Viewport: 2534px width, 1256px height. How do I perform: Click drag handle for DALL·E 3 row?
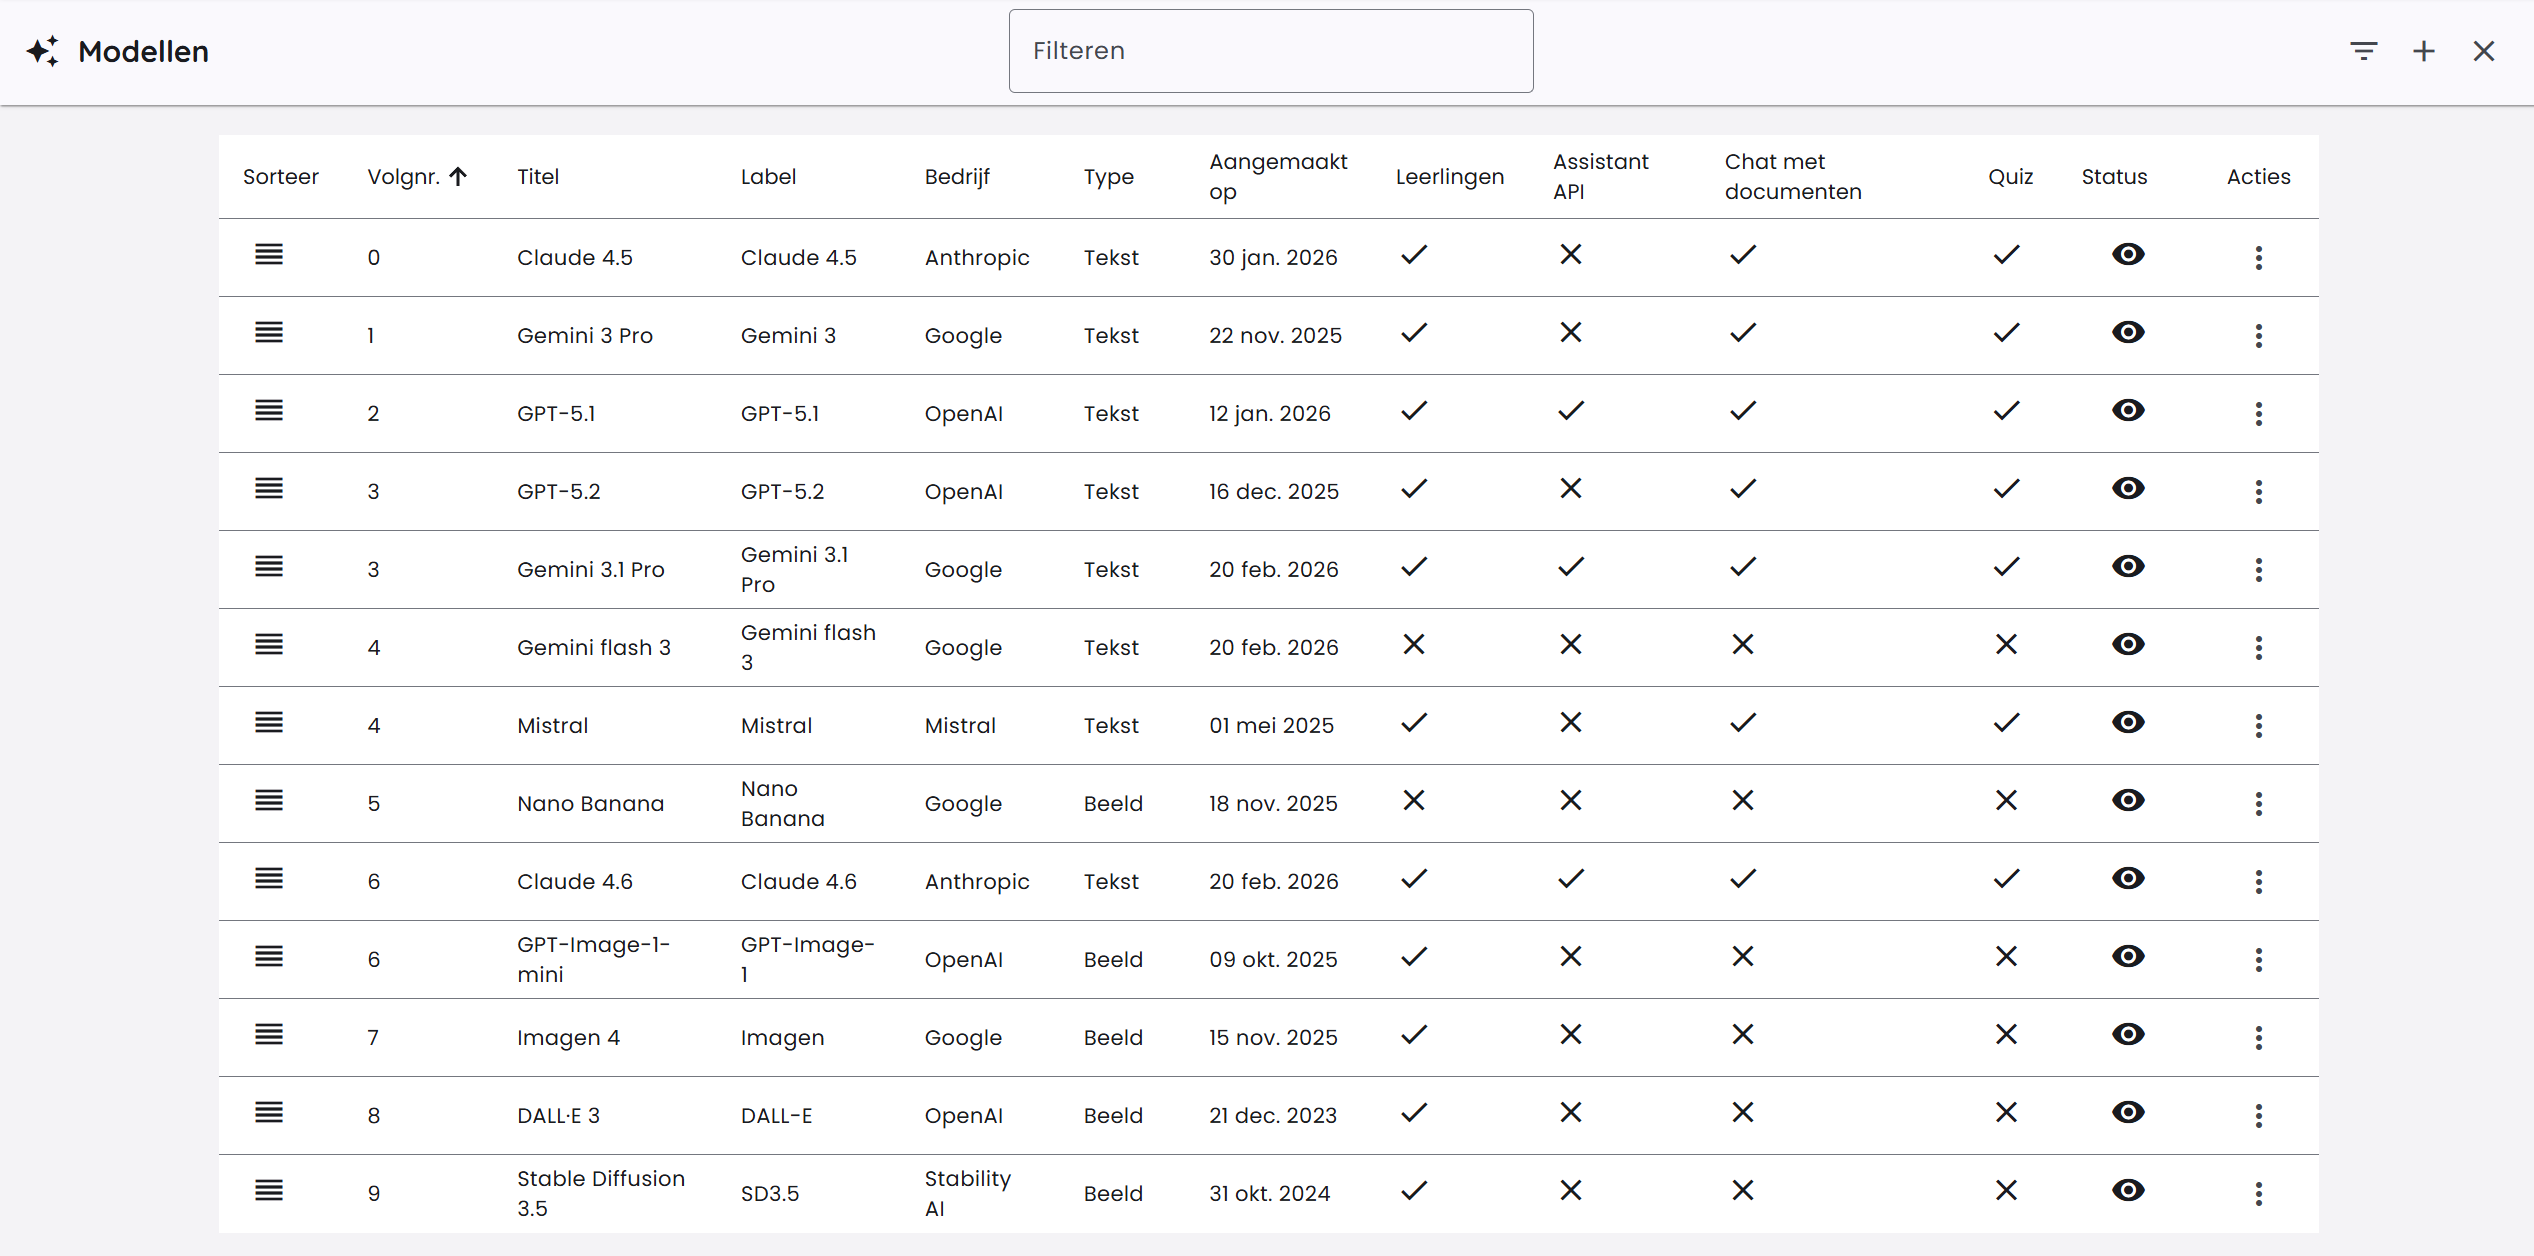[269, 1113]
